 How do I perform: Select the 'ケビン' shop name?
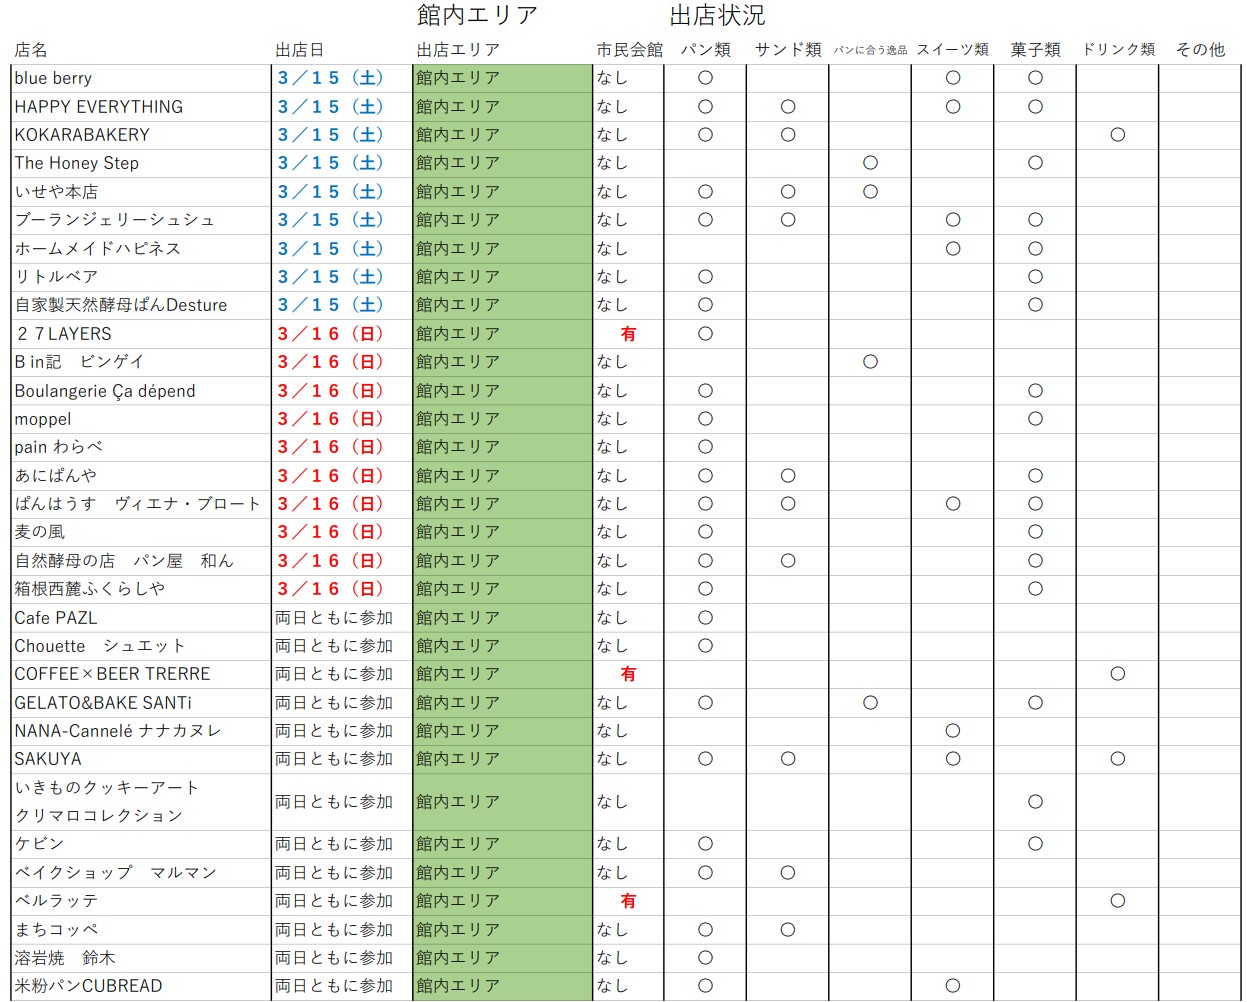coord(39,844)
